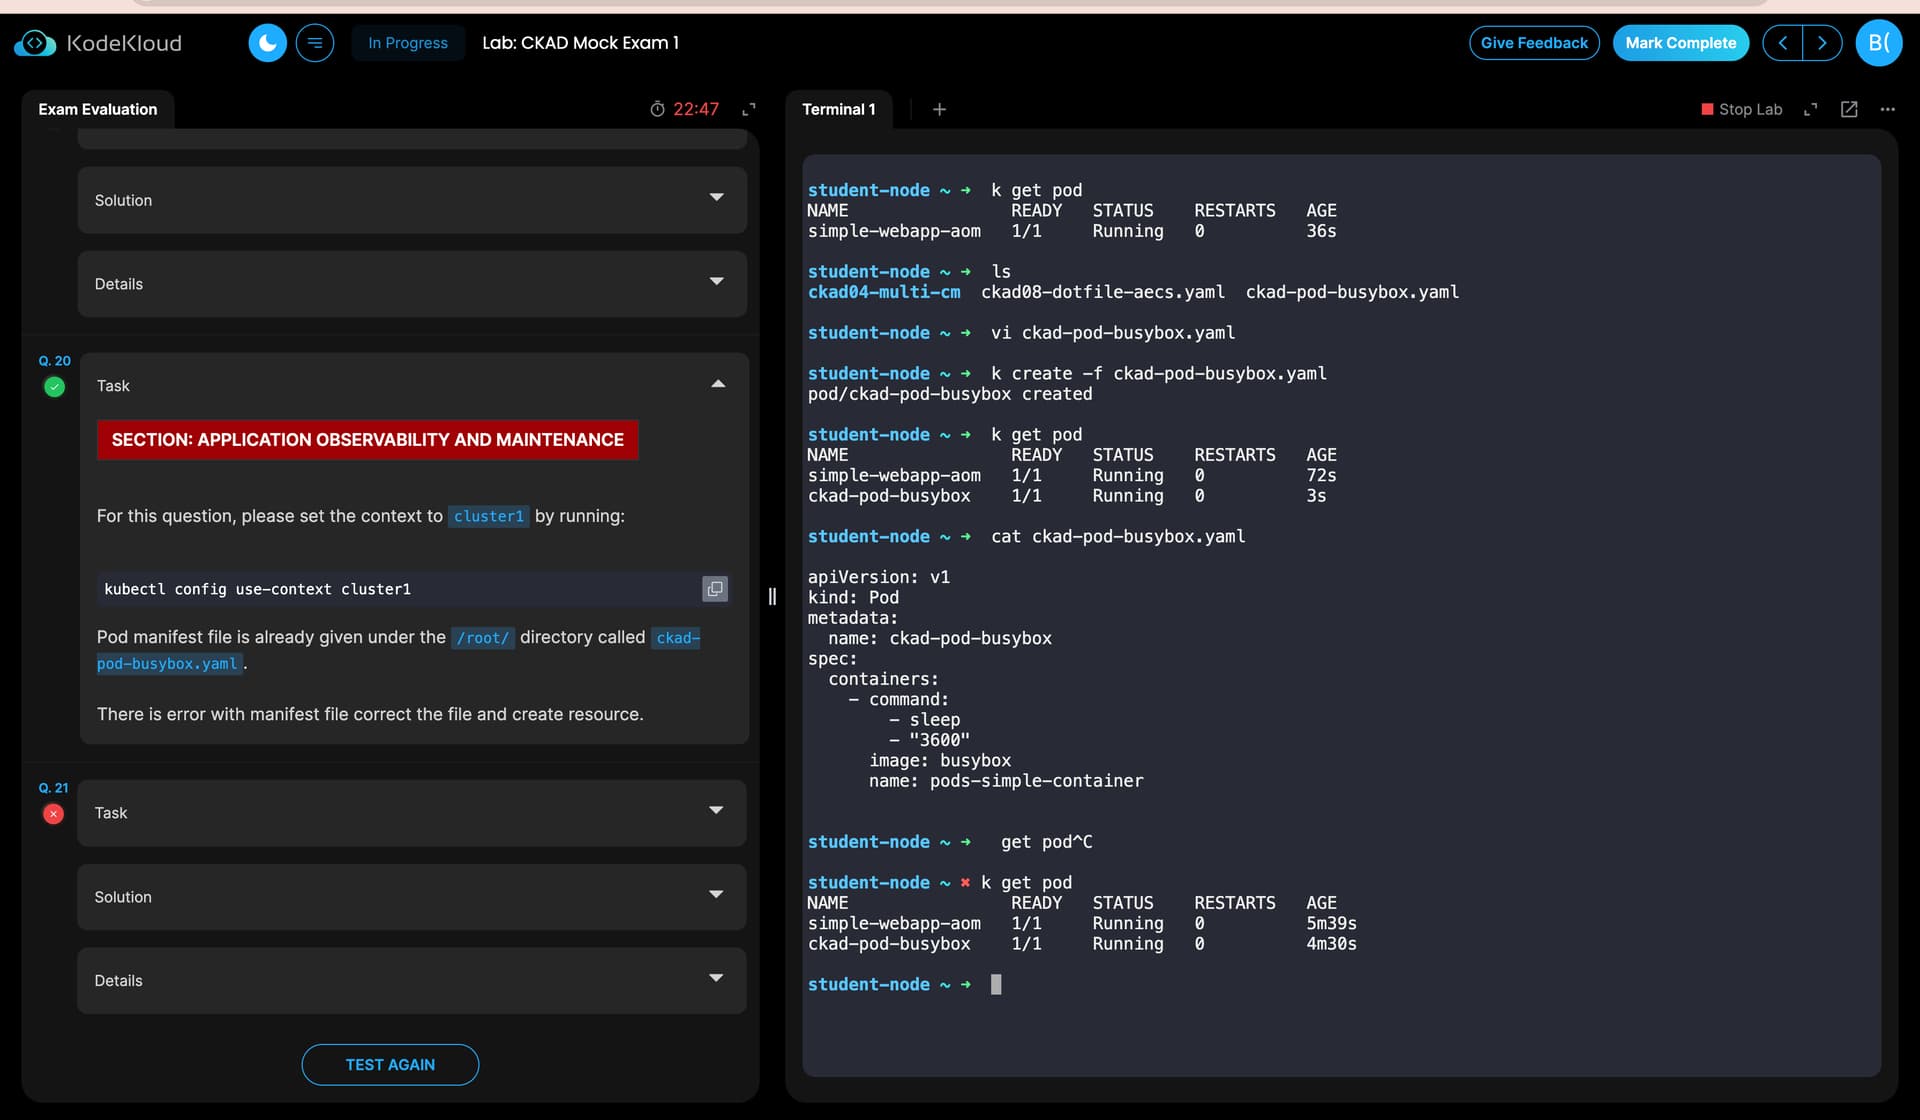Viewport: 1920px width, 1120px height.
Task: Select the Exam Evaluation tab
Action: pyautogui.click(x=98, y=109)
